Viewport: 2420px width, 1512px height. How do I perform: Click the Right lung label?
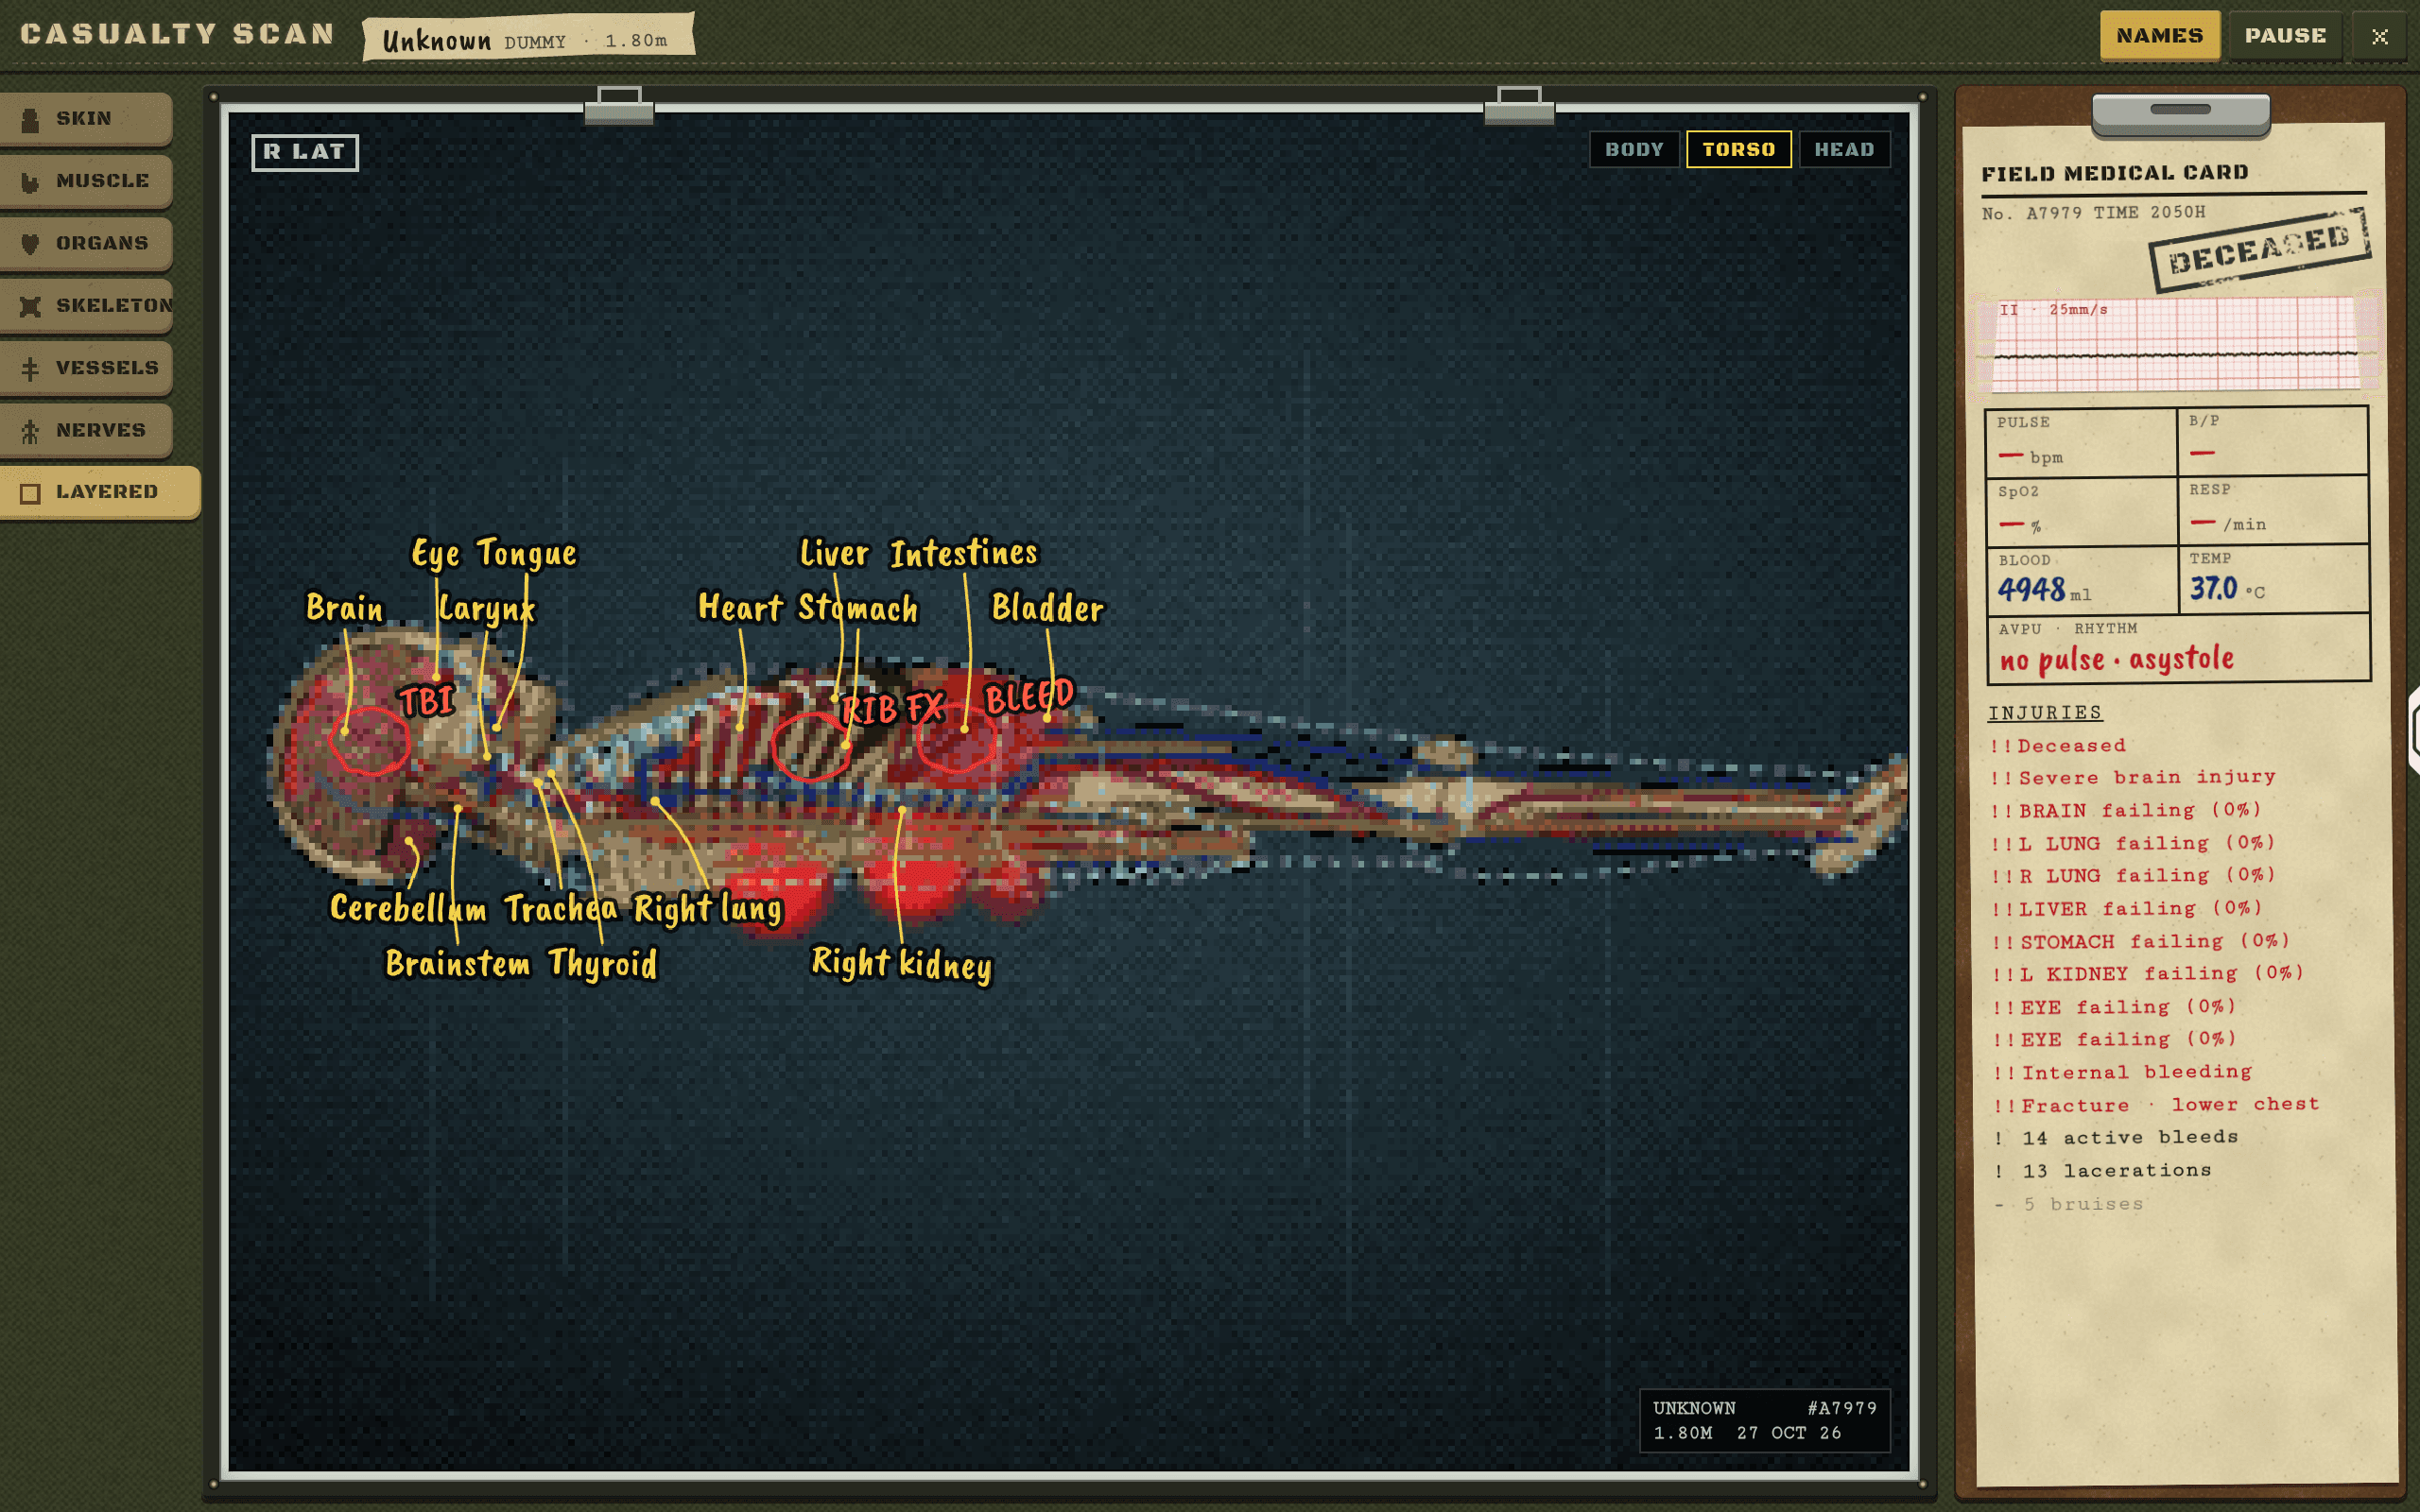[x=708, y=908]
